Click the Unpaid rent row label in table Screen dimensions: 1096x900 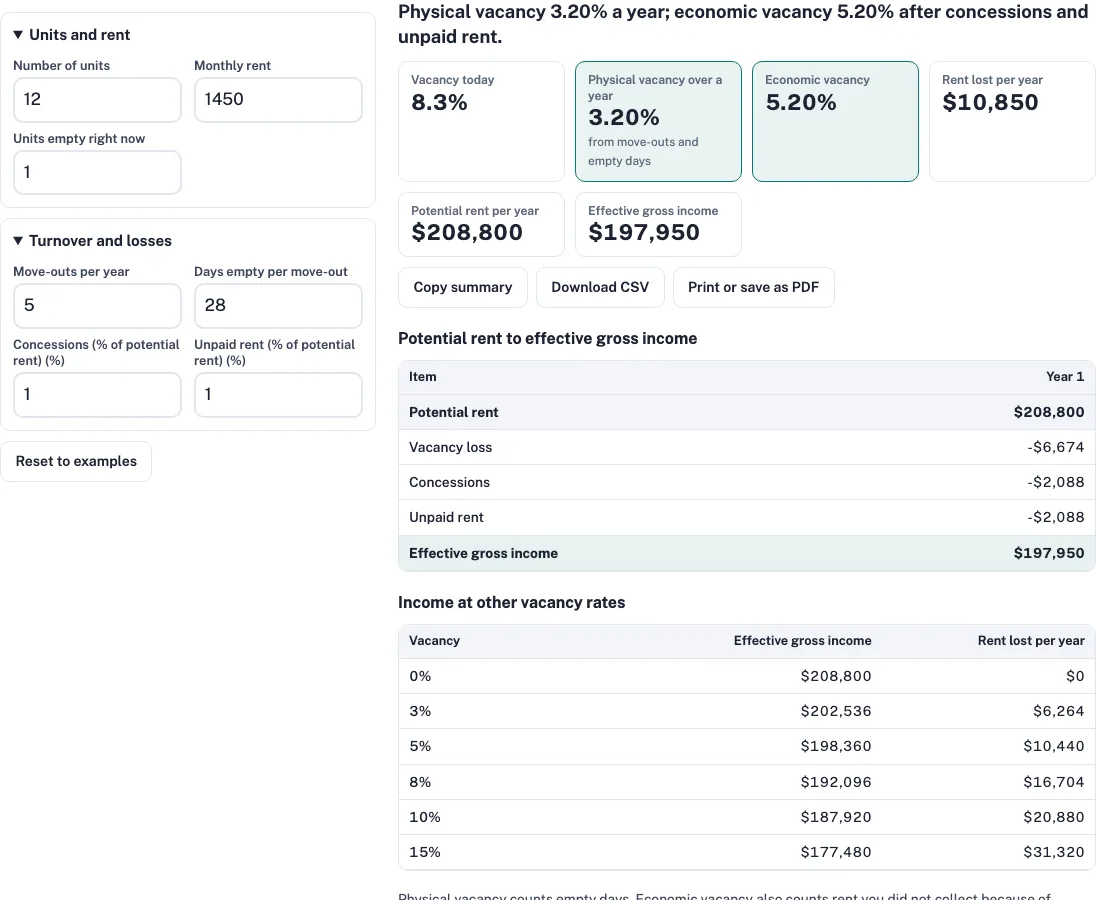[x=446, y=517]
